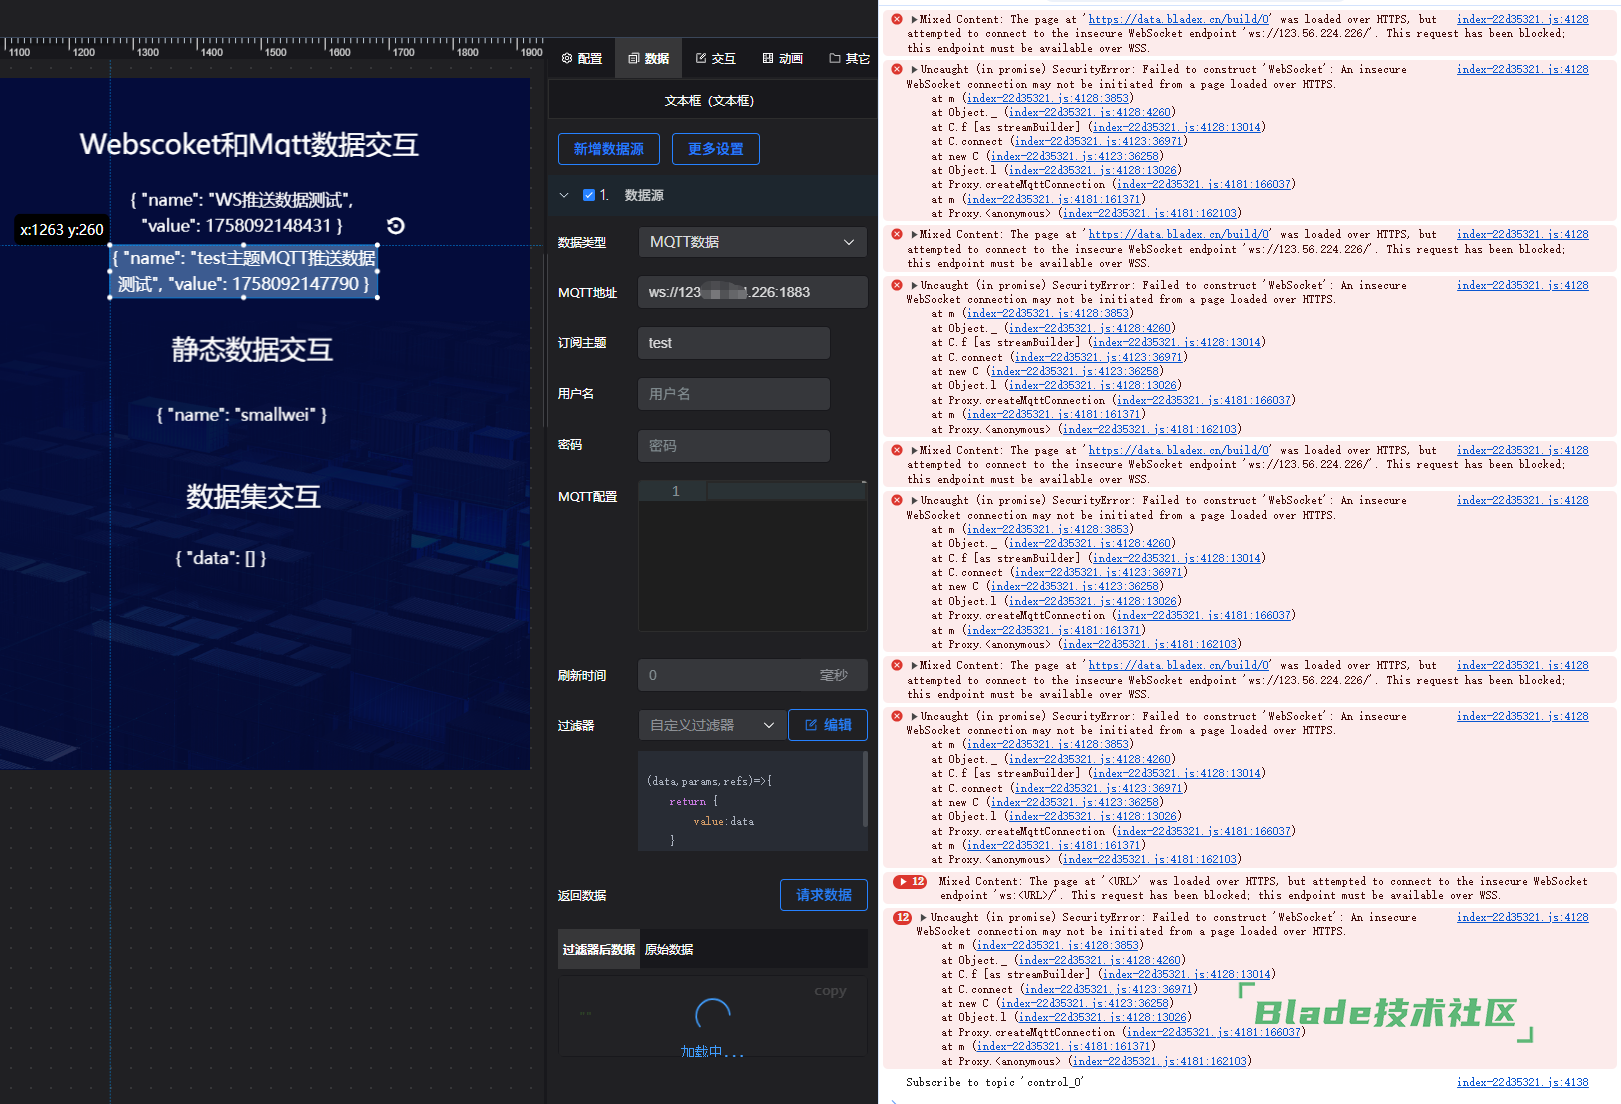Collapse the 数据源 section with its chevron
This screenshot has height=1104, width=1621.
pos(564,195)
